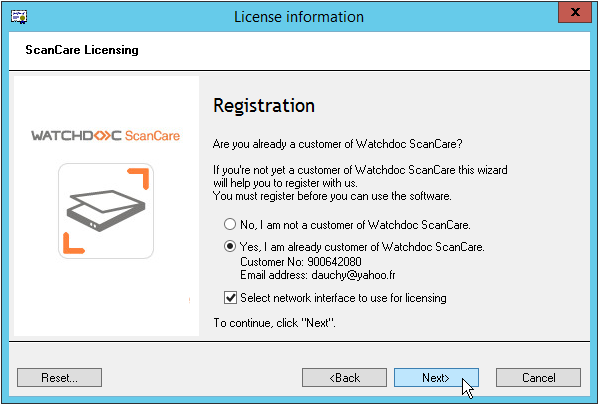Uncheck Select network interface for licensing checkbox

[x=230, y=298]
